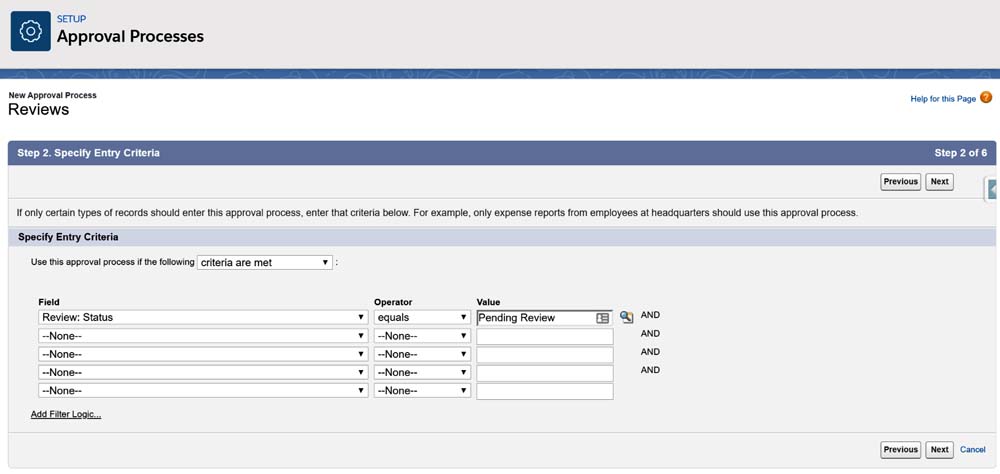
Task: Click the 'Step 2 of 6' indicator
Action: pos(960,153)
